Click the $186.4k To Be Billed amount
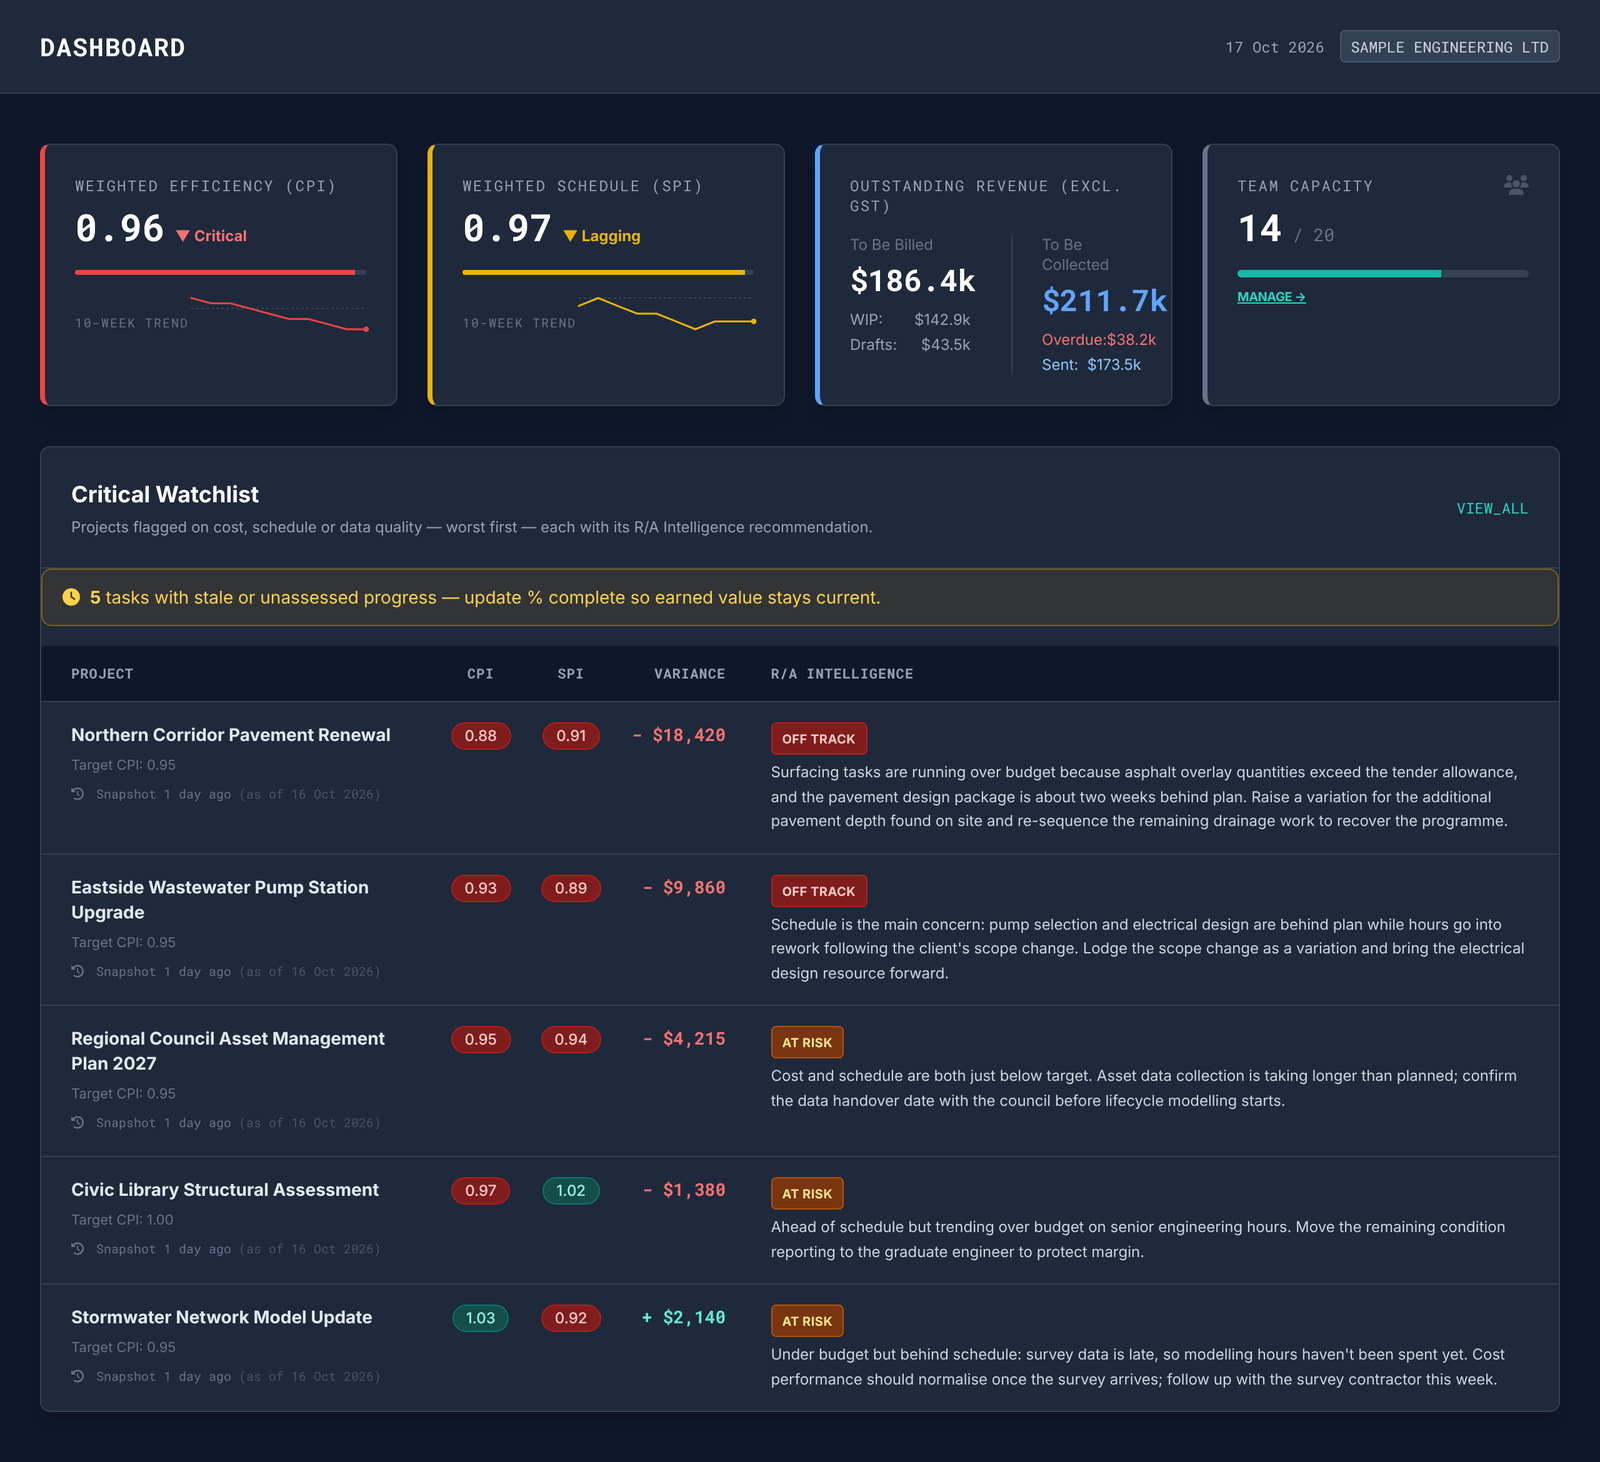Image resolution: width=1600 pixels, height=1462 pixels. tap(913, 281)
